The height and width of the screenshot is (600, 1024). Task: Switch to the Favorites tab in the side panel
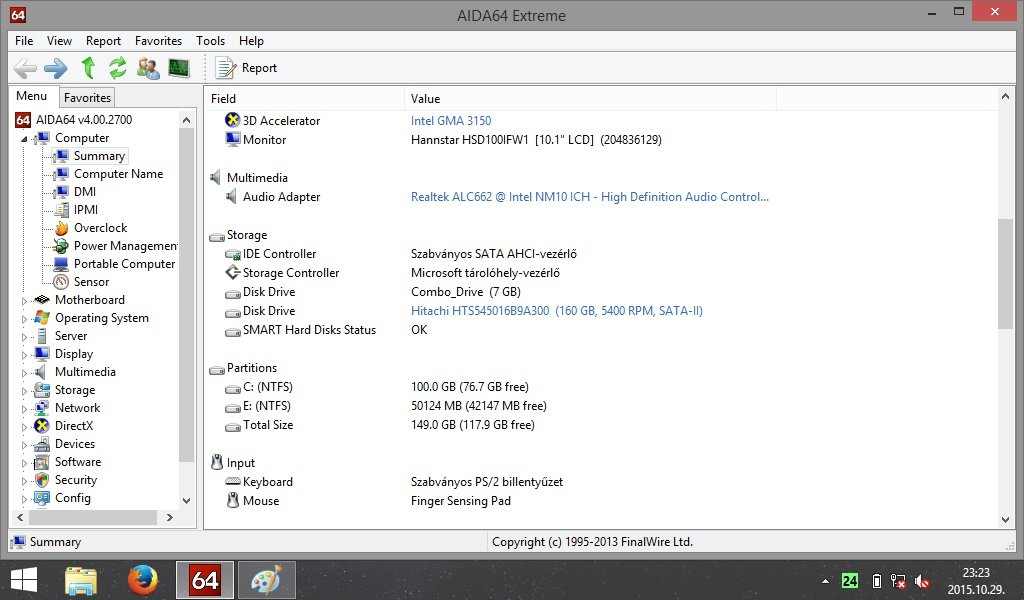point(88,97)
